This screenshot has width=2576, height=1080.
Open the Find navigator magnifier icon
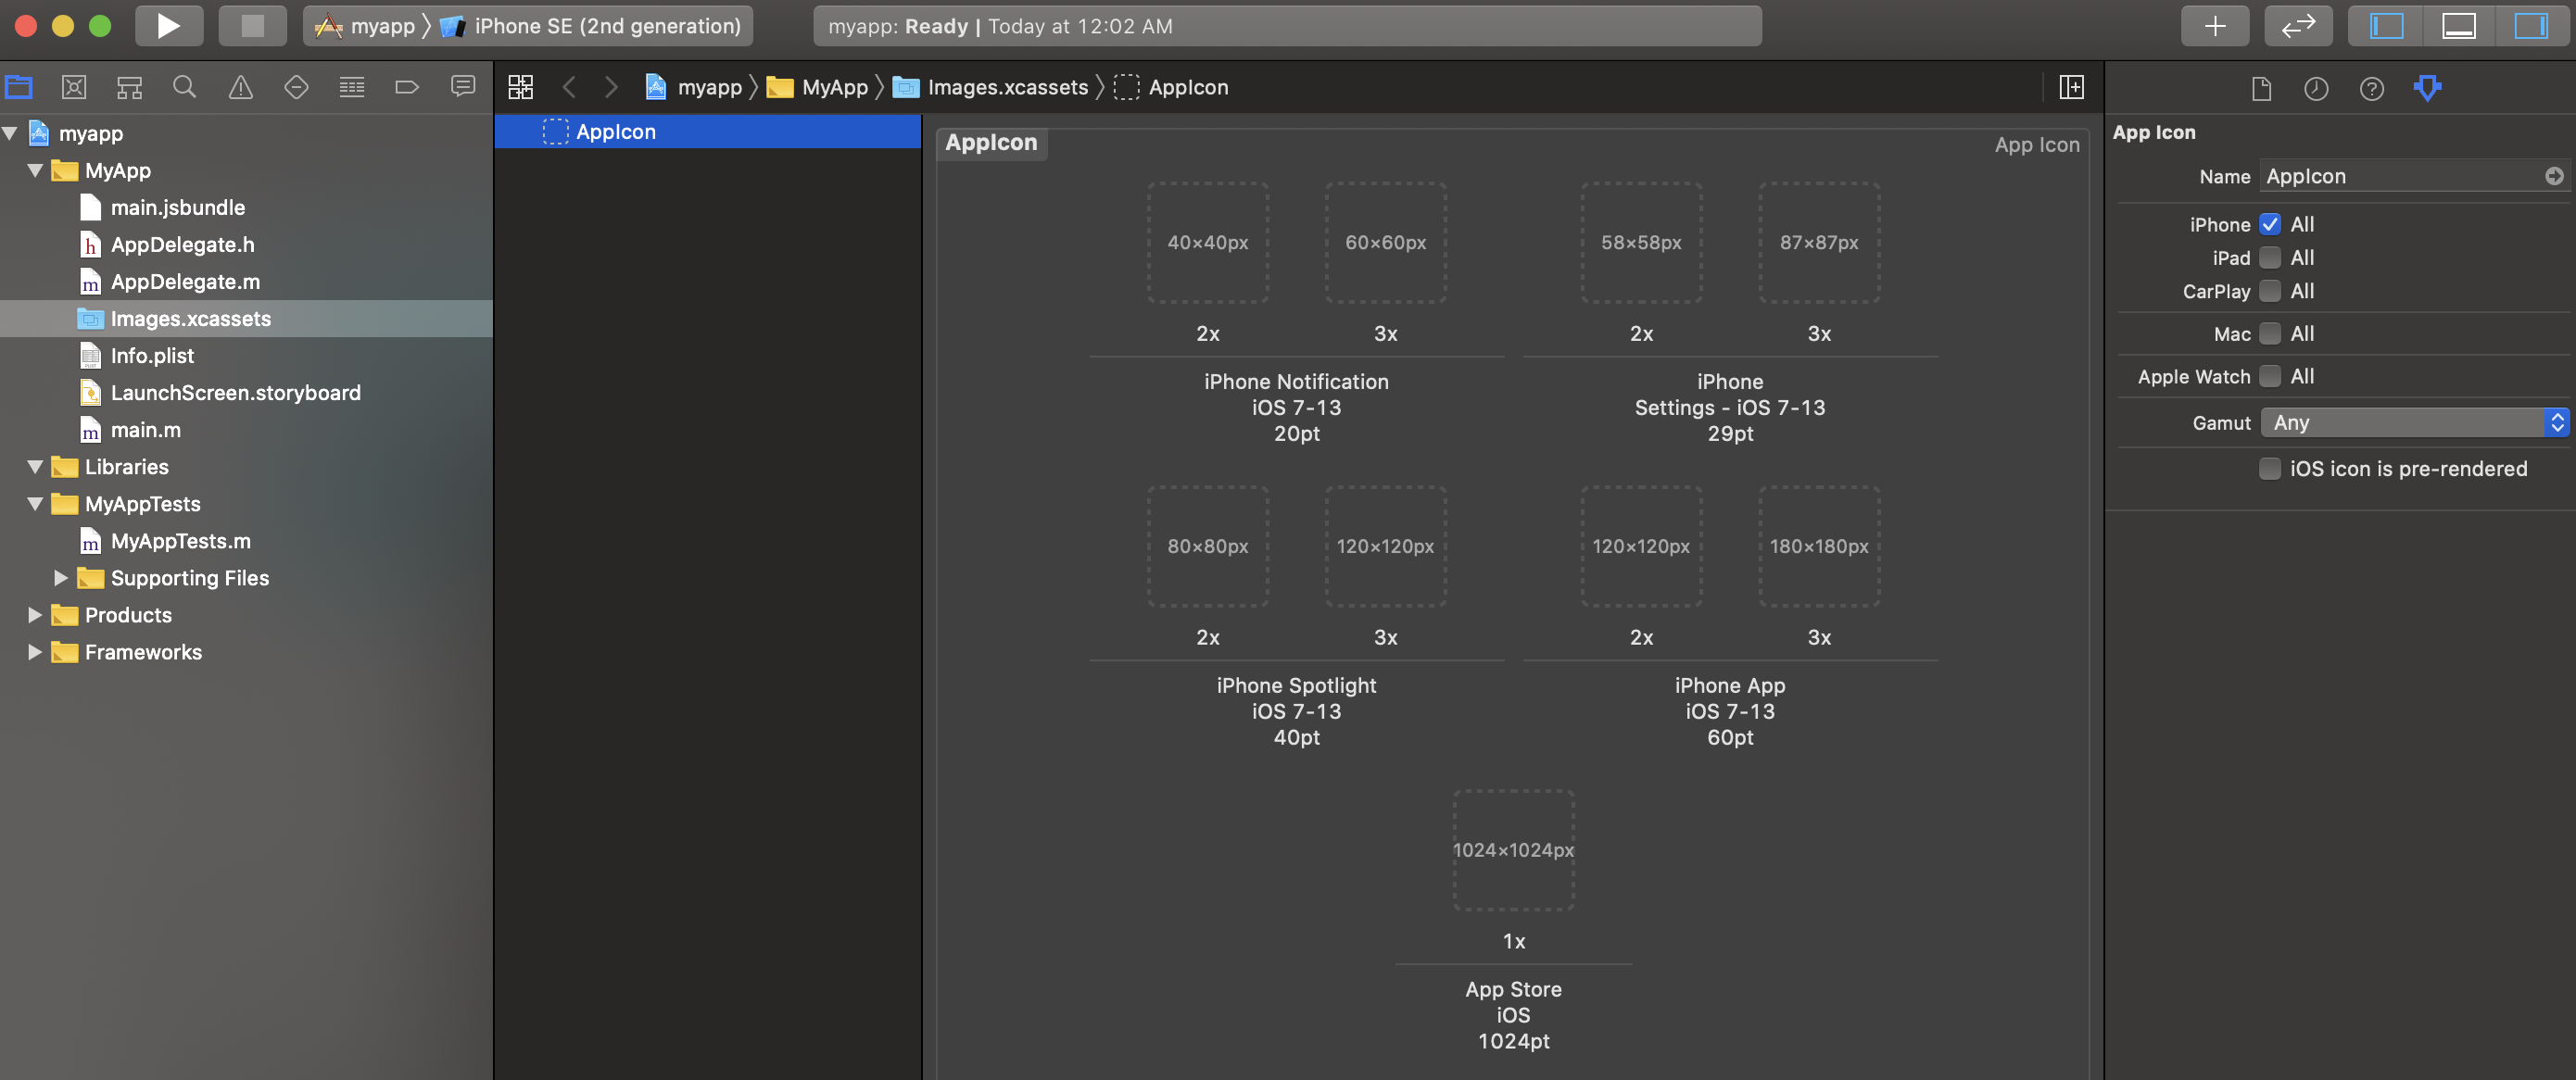click(184, 87)
